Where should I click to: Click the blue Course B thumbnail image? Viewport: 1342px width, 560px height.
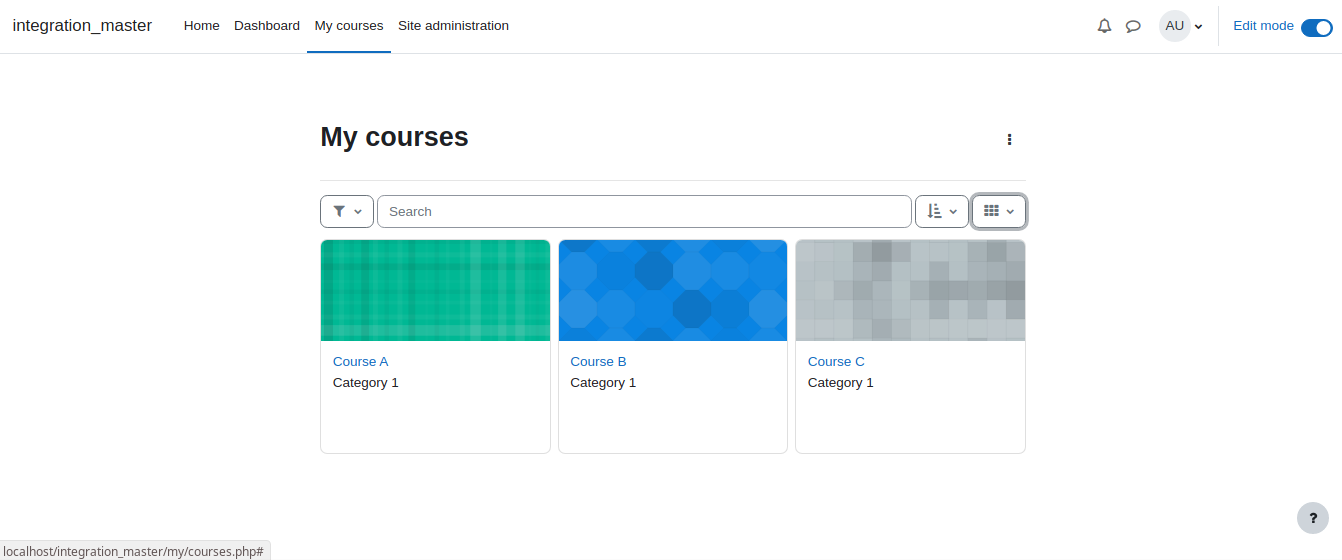673,291
